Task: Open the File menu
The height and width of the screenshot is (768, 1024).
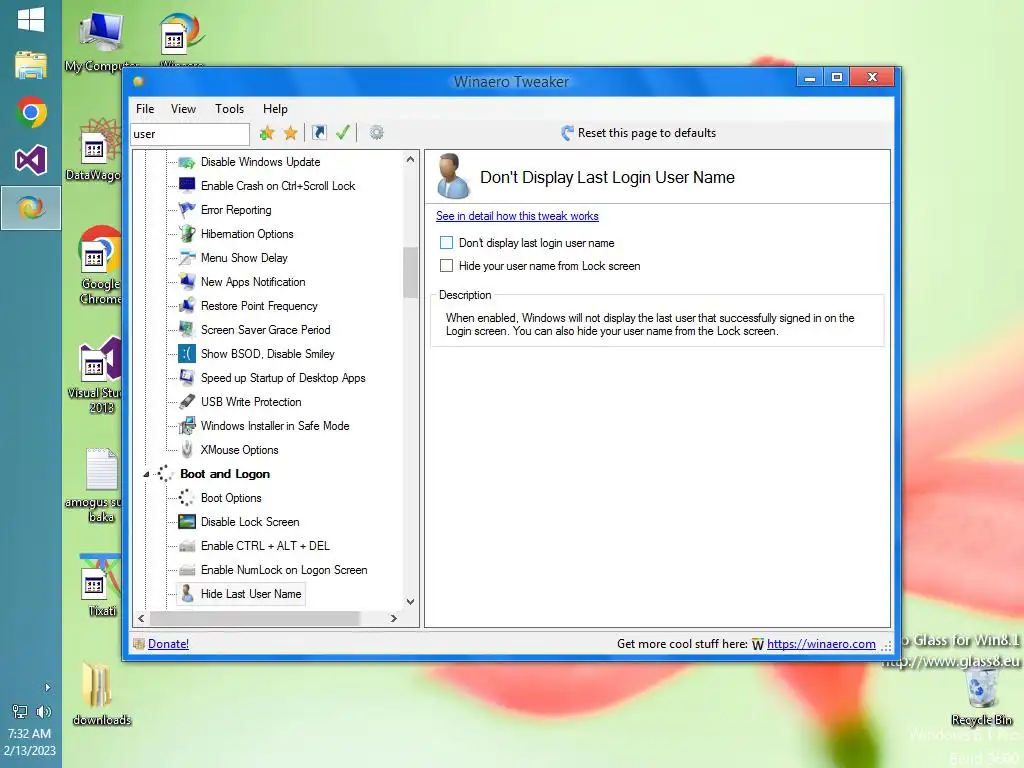Action: tap(145, 109)
